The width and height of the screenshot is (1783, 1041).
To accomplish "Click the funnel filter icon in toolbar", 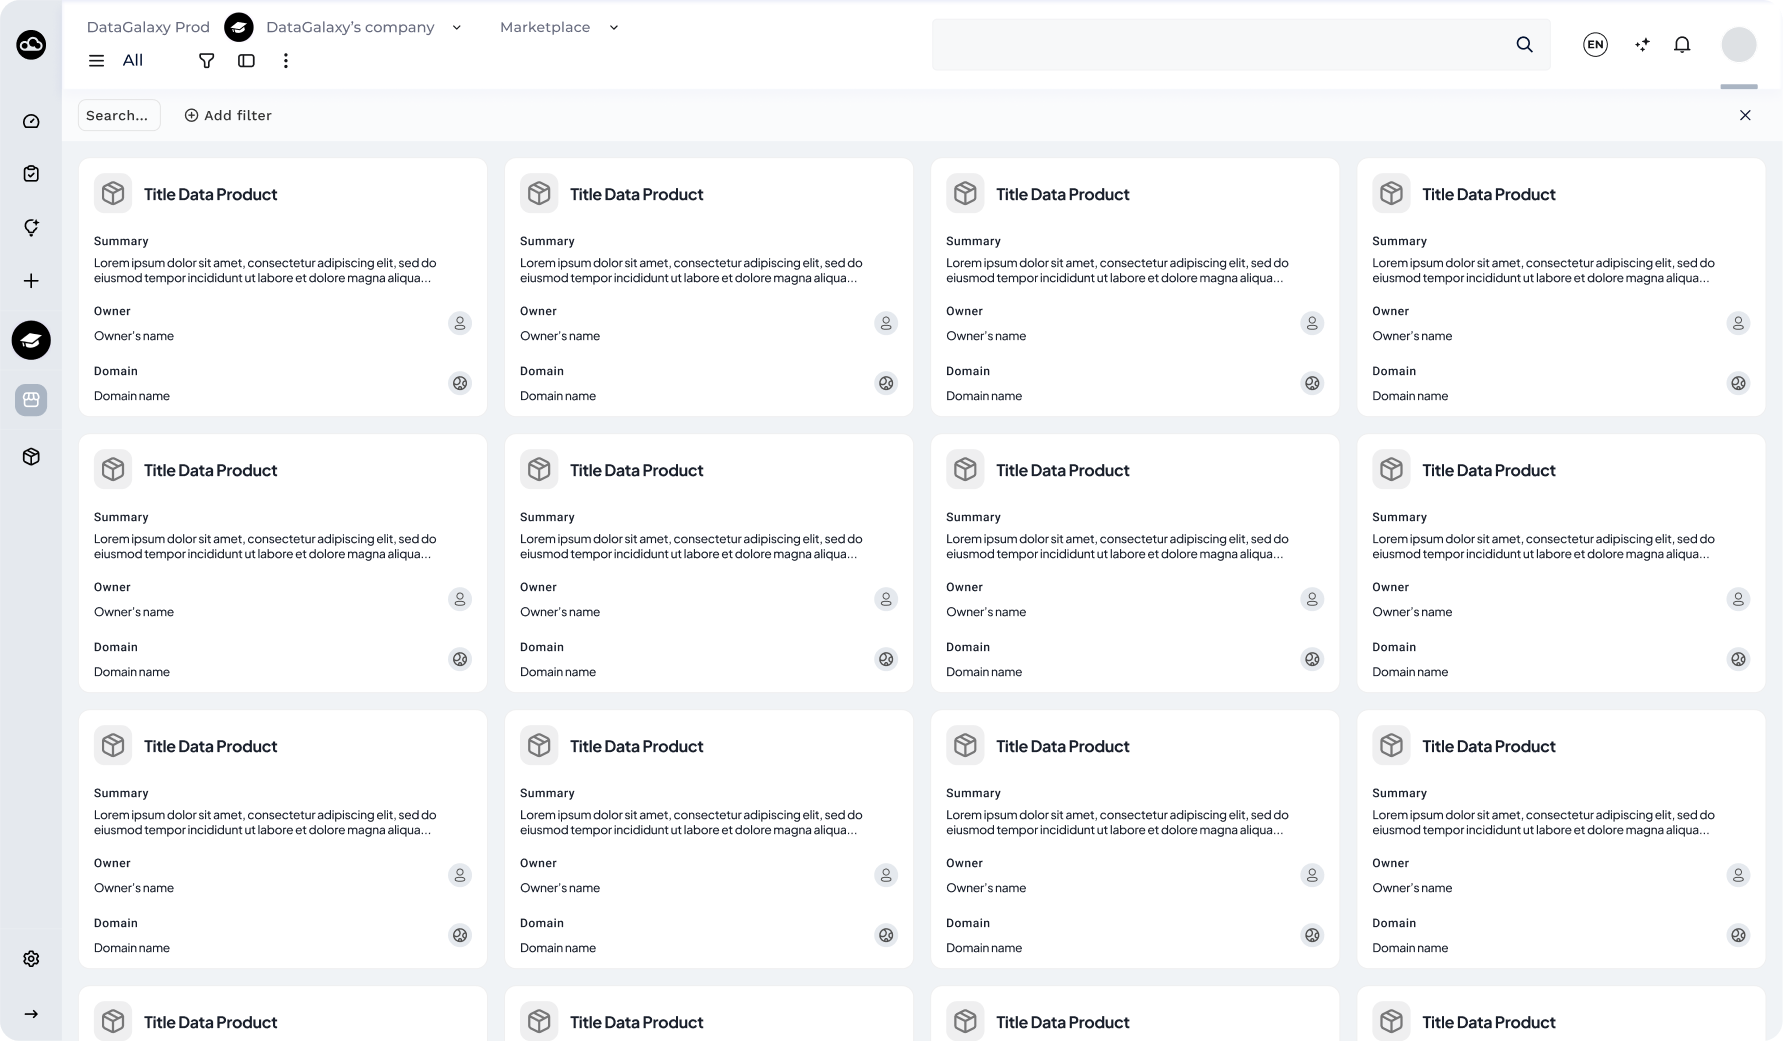I will [207, 61].
